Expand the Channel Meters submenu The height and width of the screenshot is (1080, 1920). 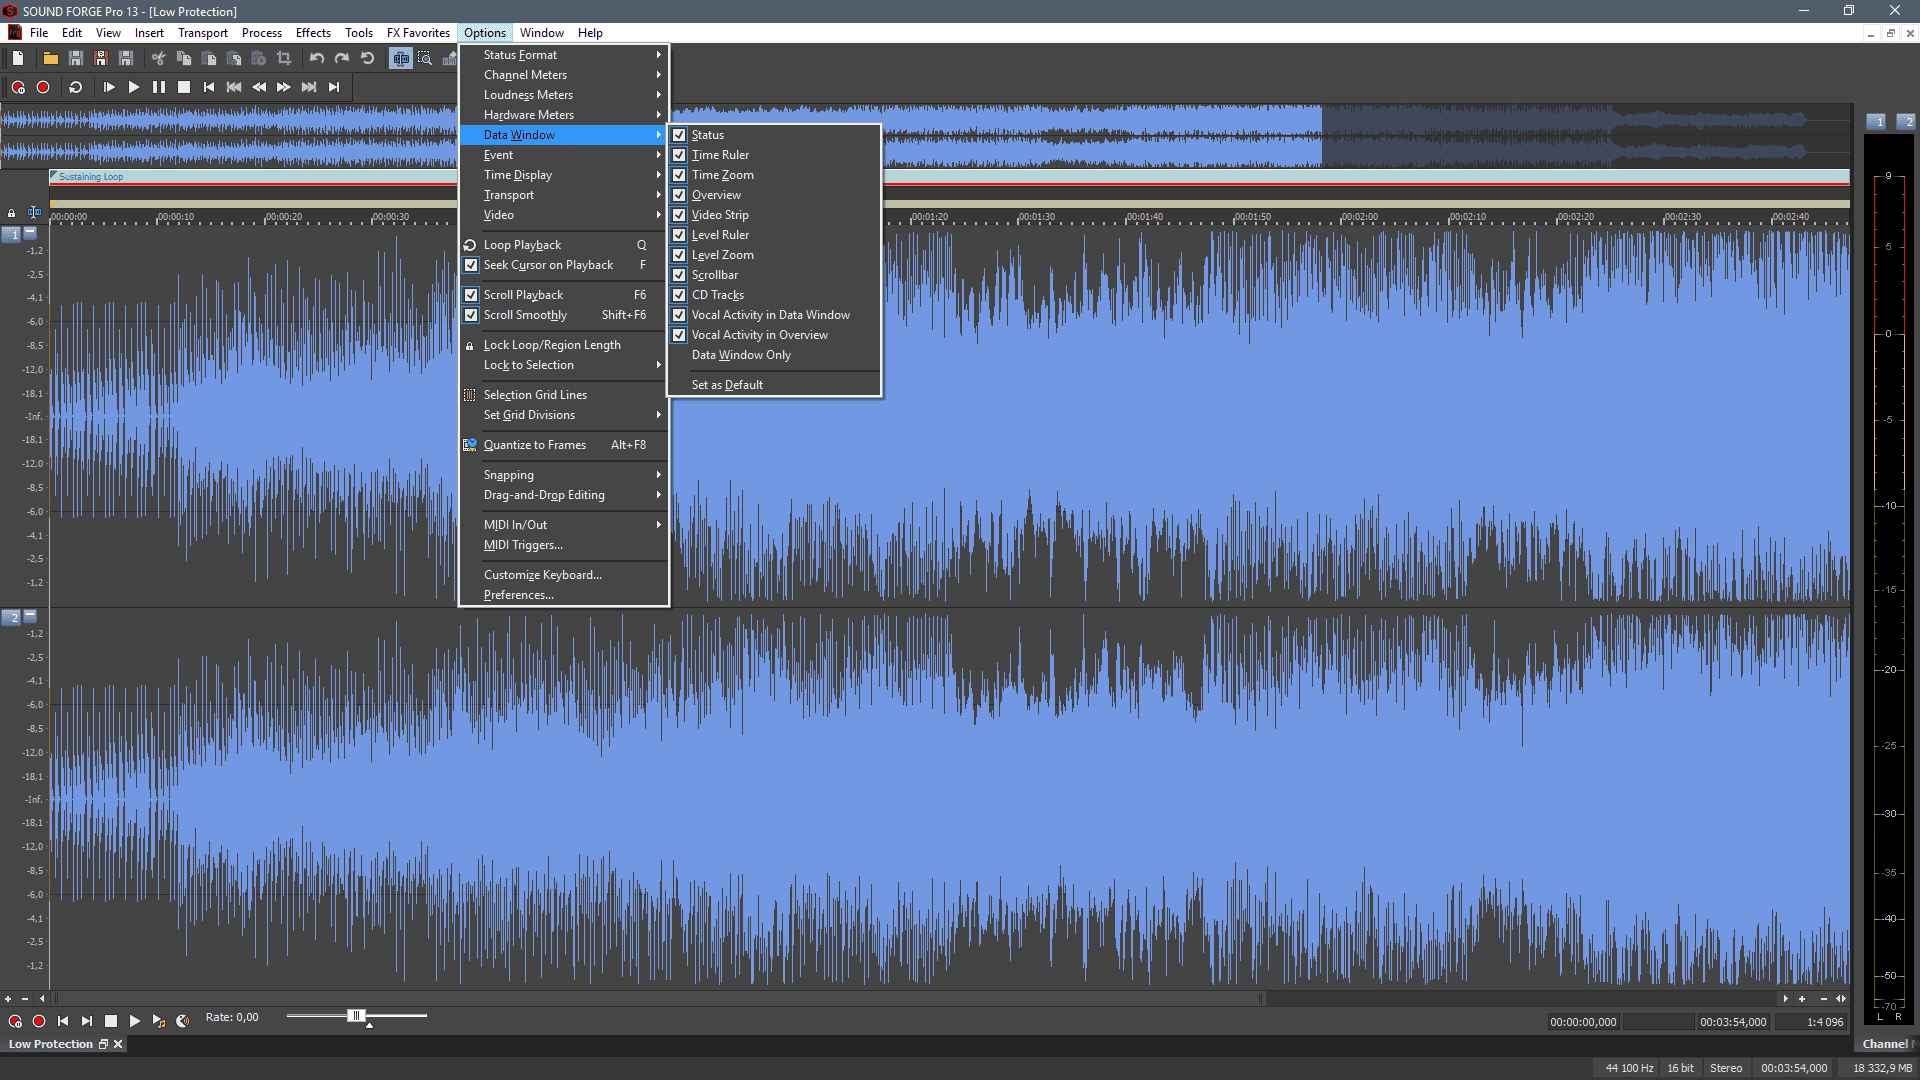[x=564, y=75]
